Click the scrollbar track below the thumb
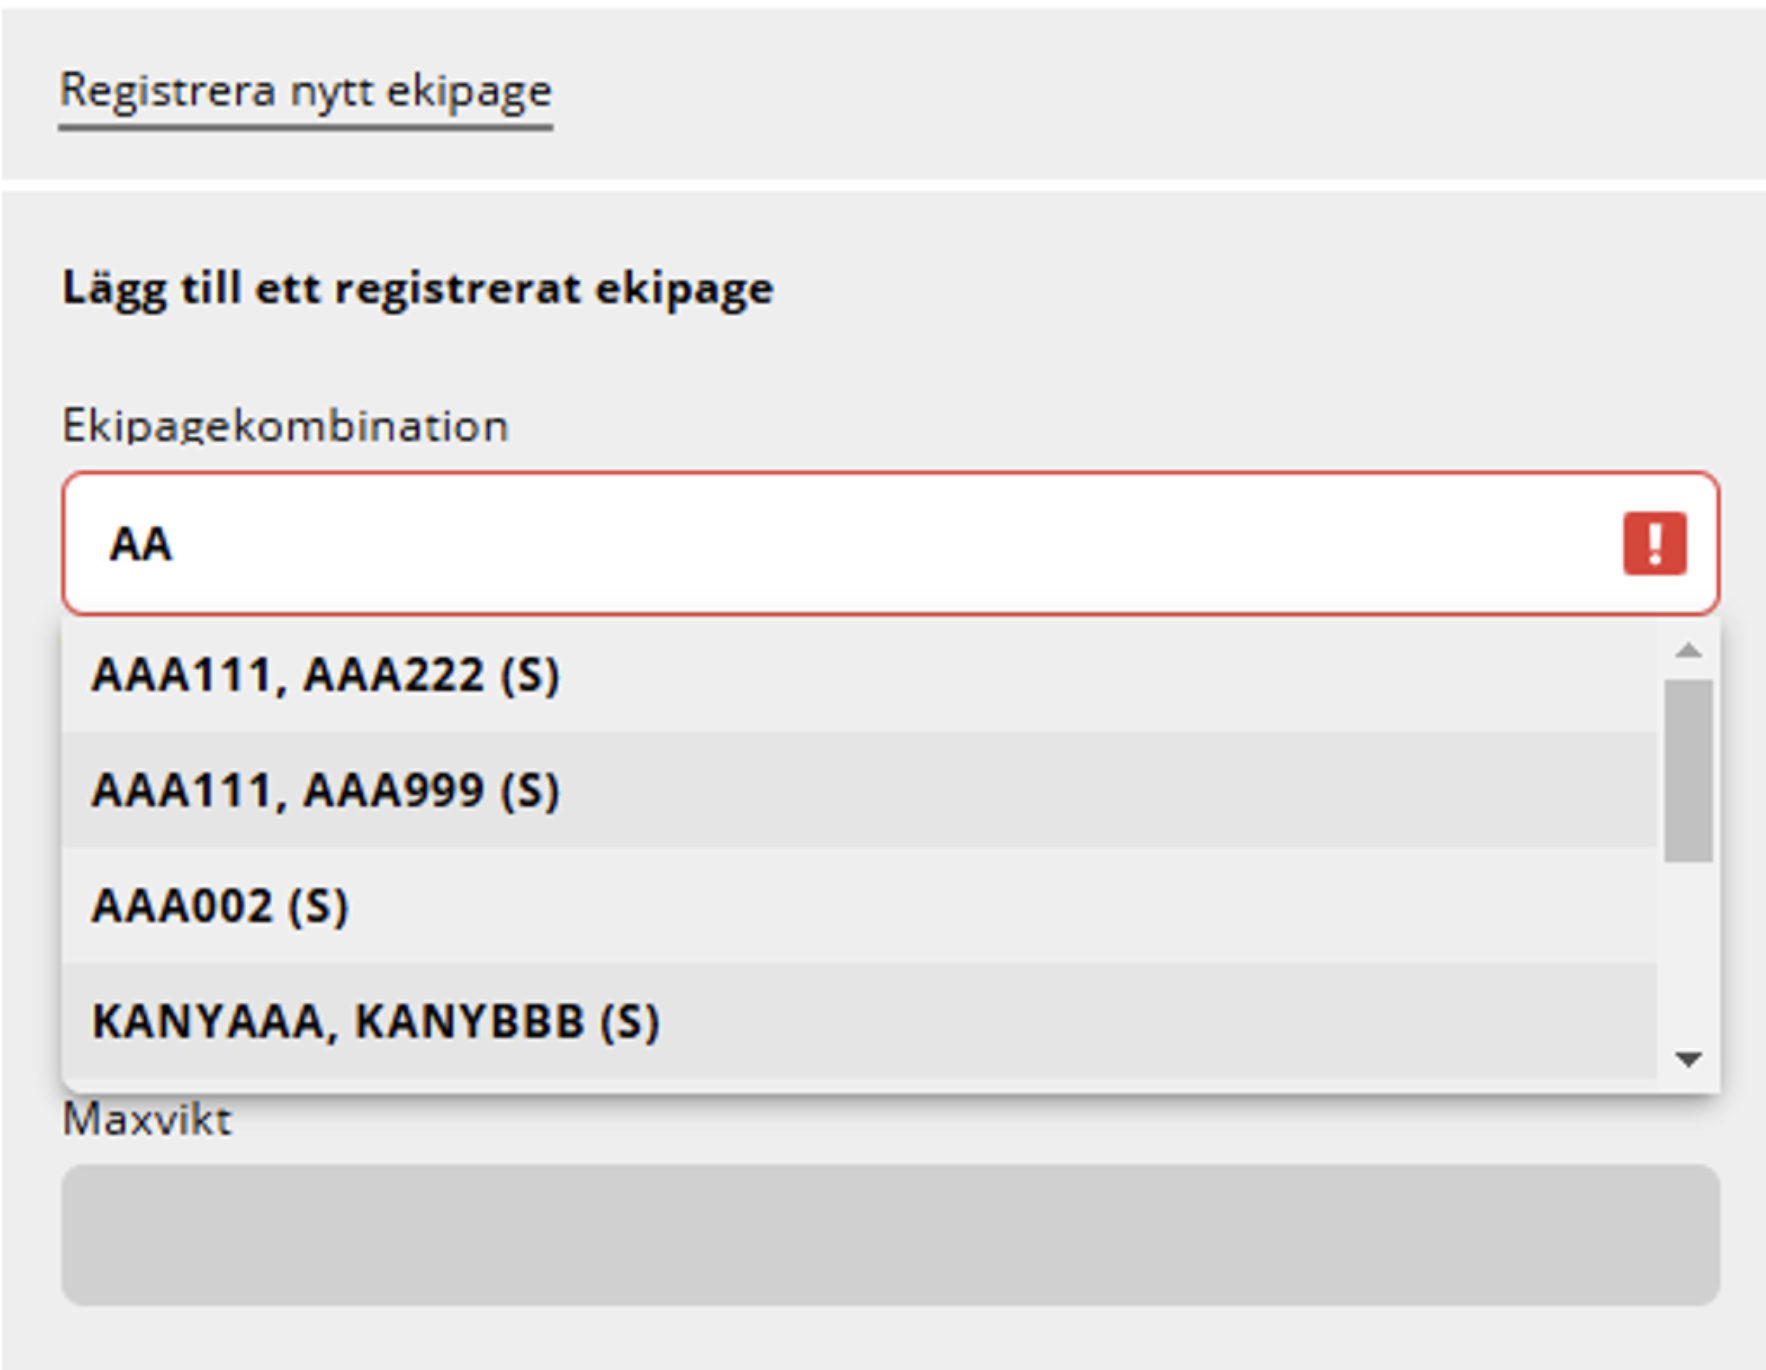The height and width of the screenshot is (1370, 1766). point(1689,950)
